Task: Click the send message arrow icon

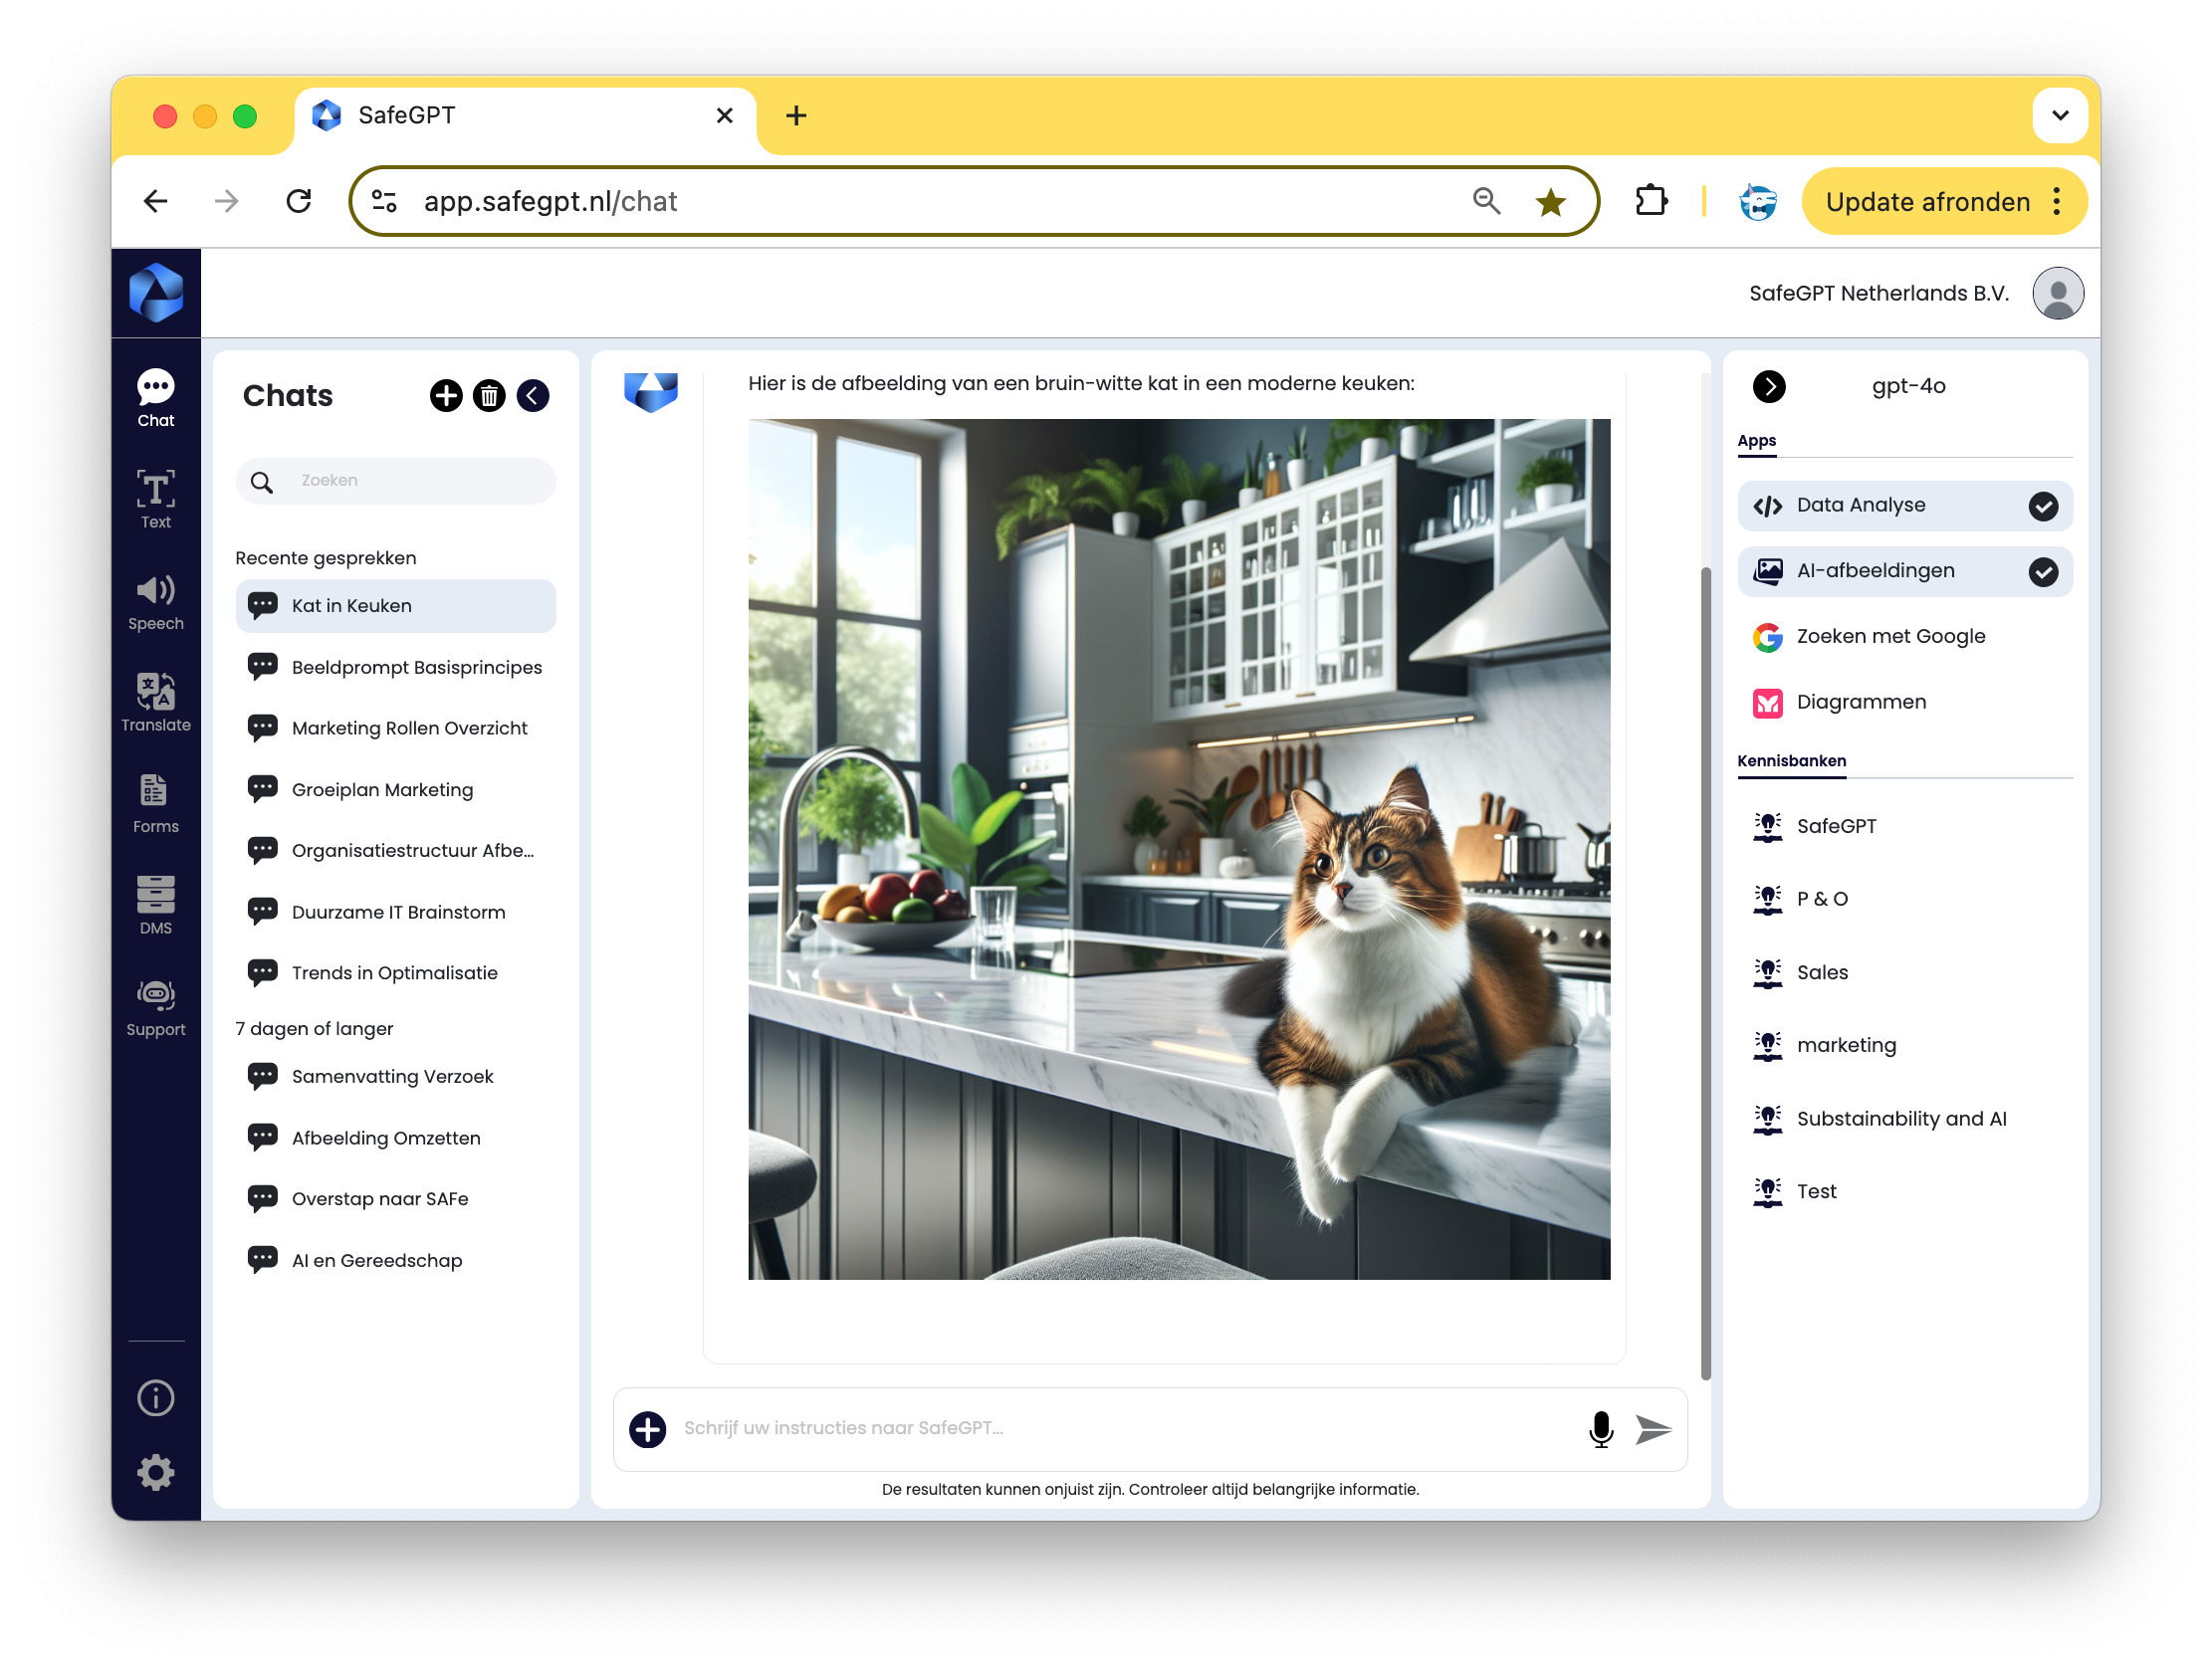Action: point(1653,1429)
